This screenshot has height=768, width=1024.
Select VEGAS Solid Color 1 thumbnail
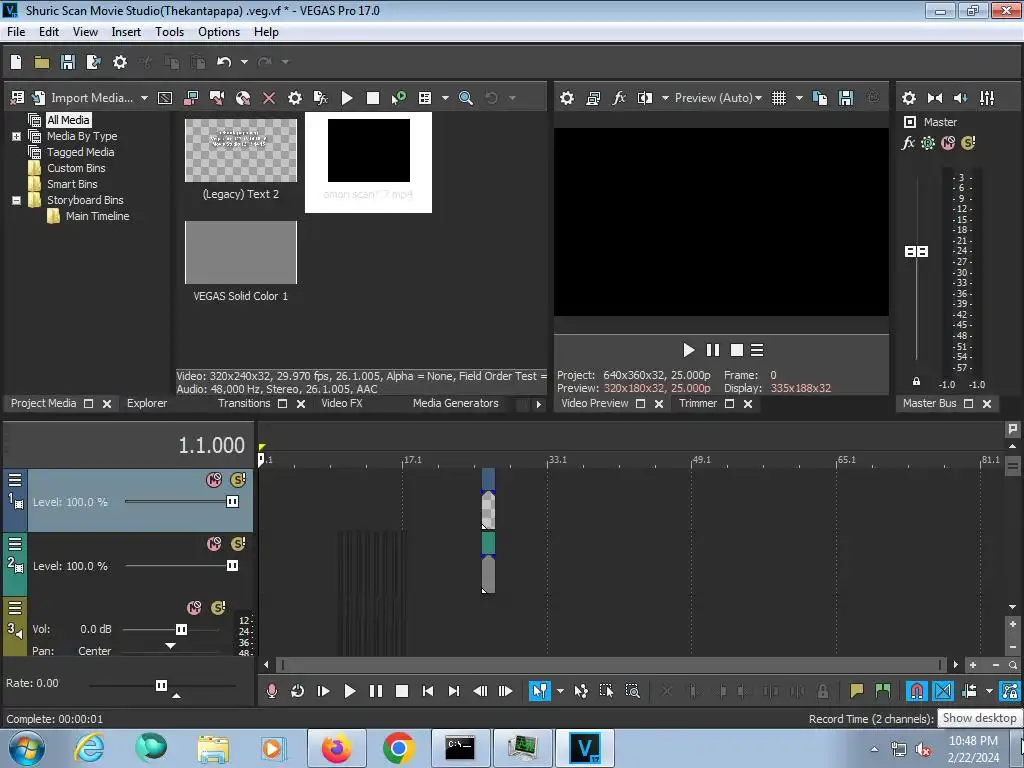[x=241, y=253]
